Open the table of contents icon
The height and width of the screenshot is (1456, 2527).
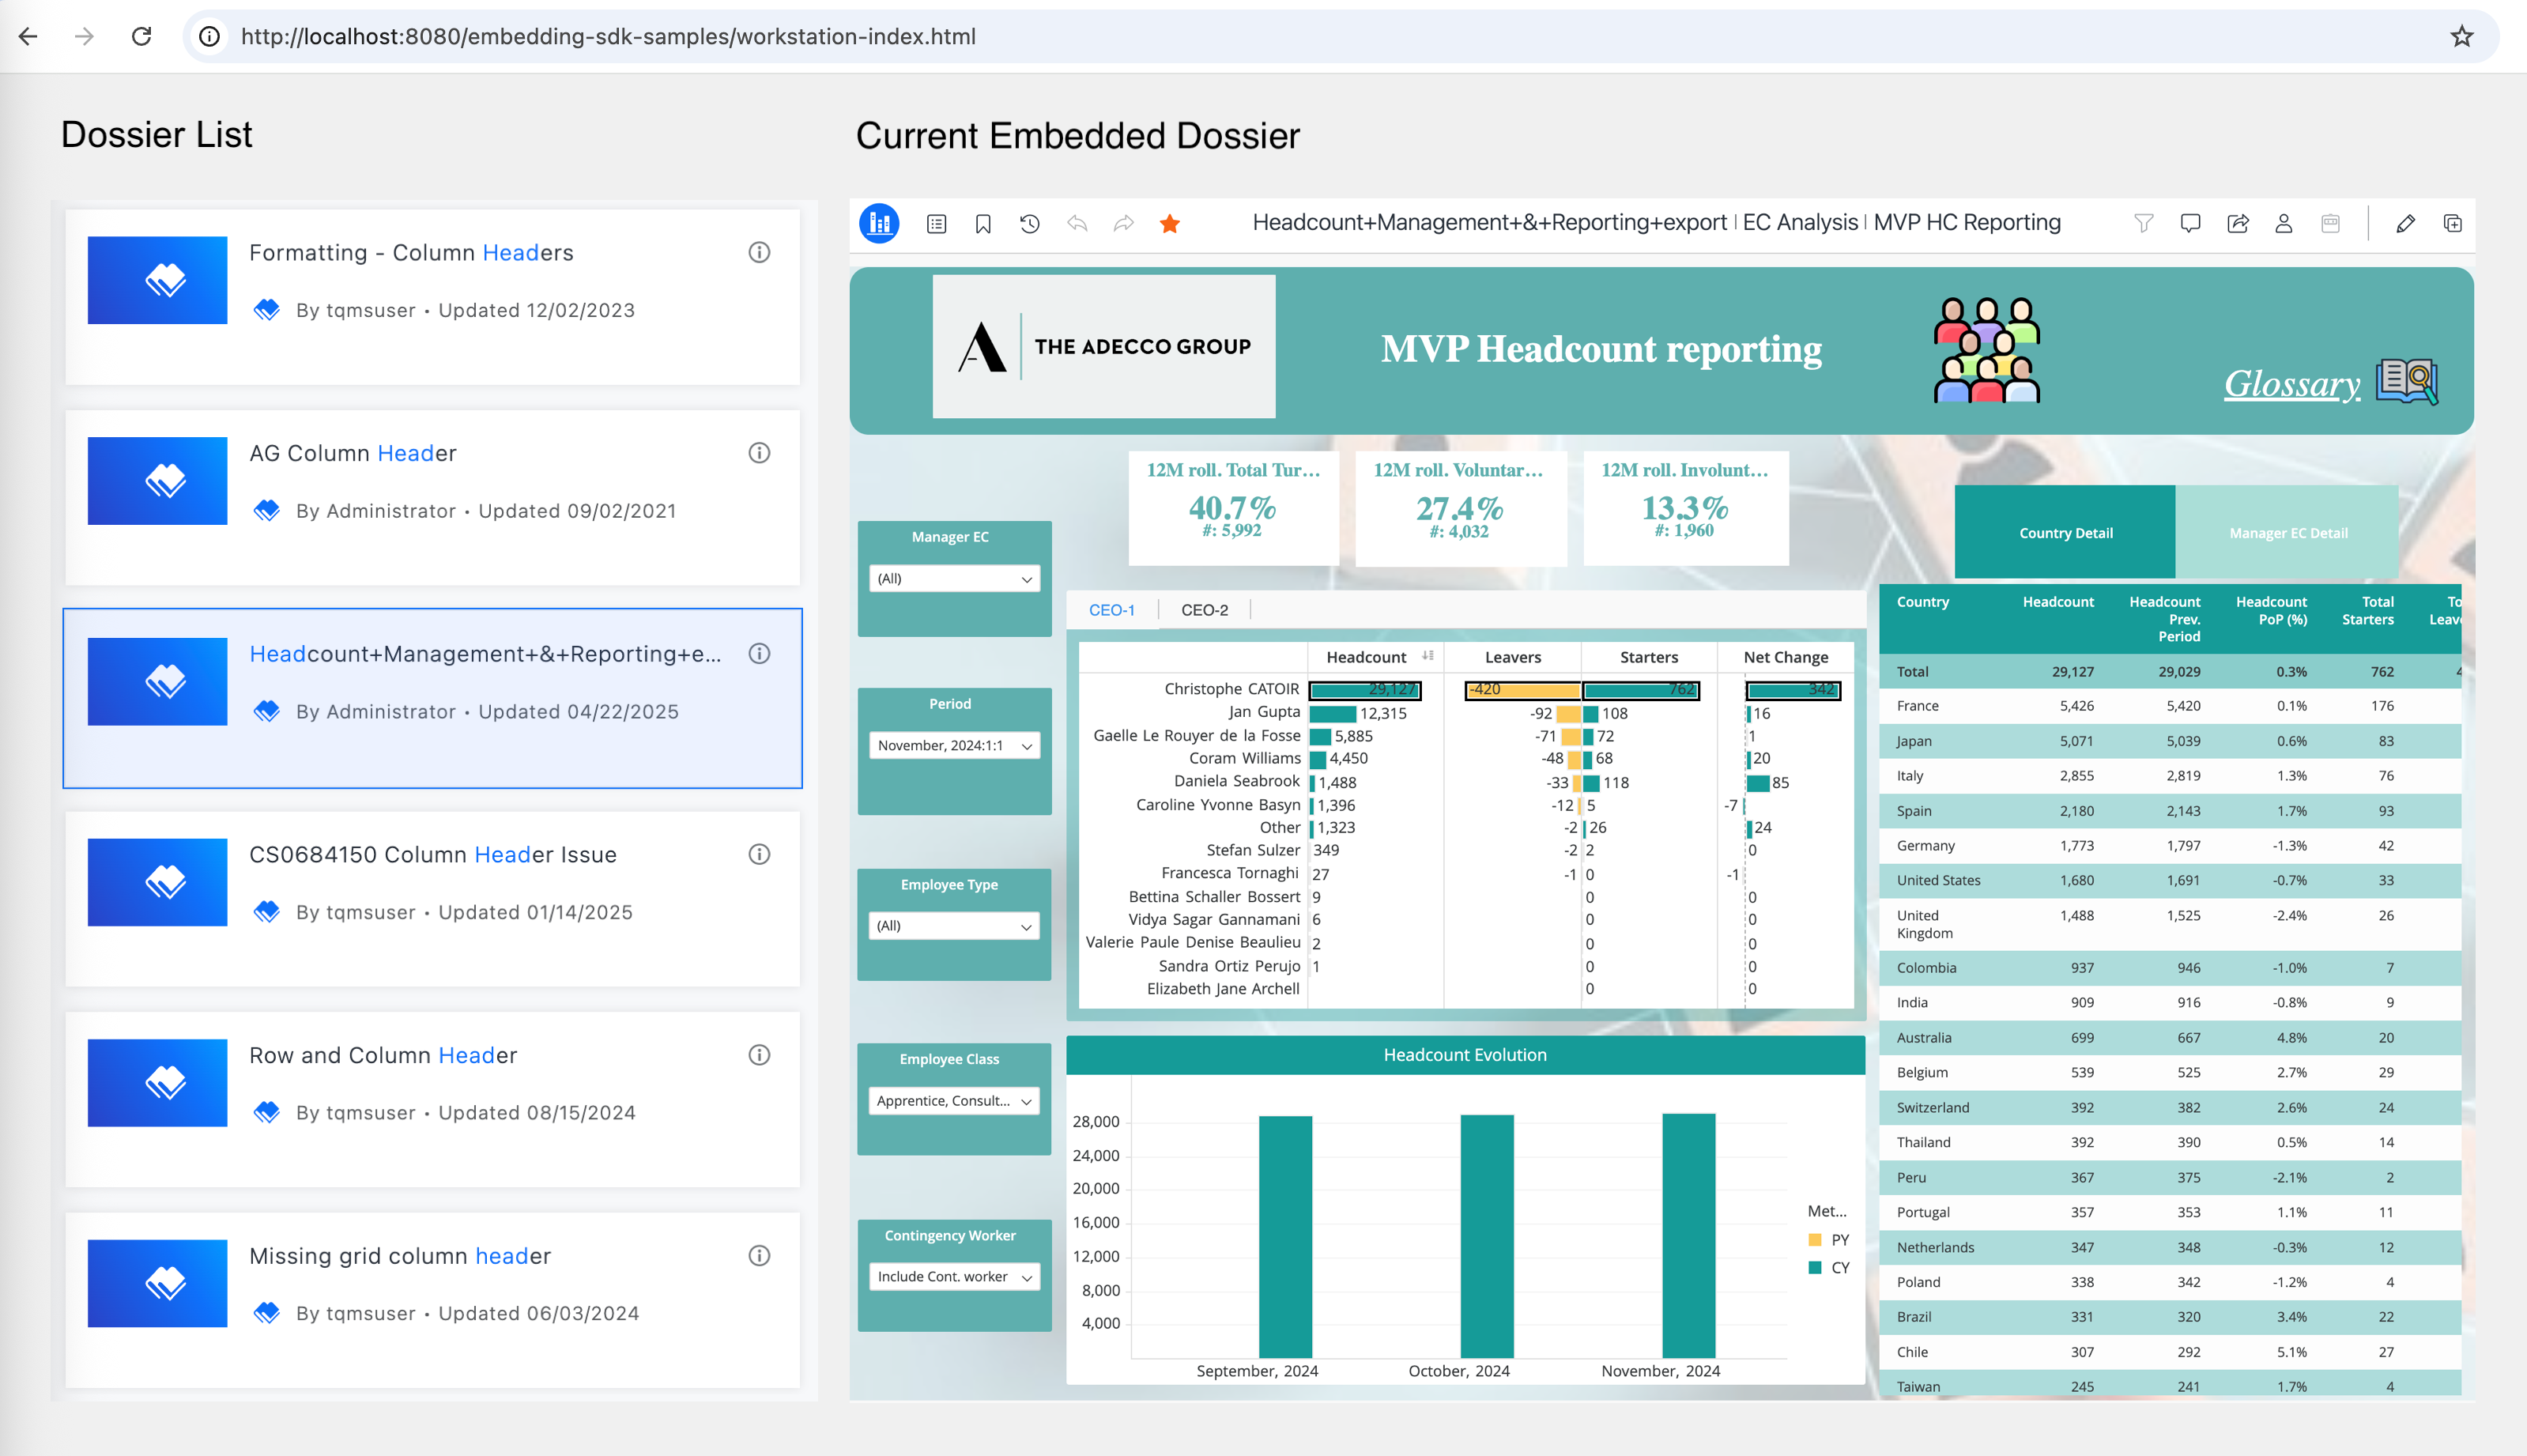pyautogui.click(x=936, y=224)
